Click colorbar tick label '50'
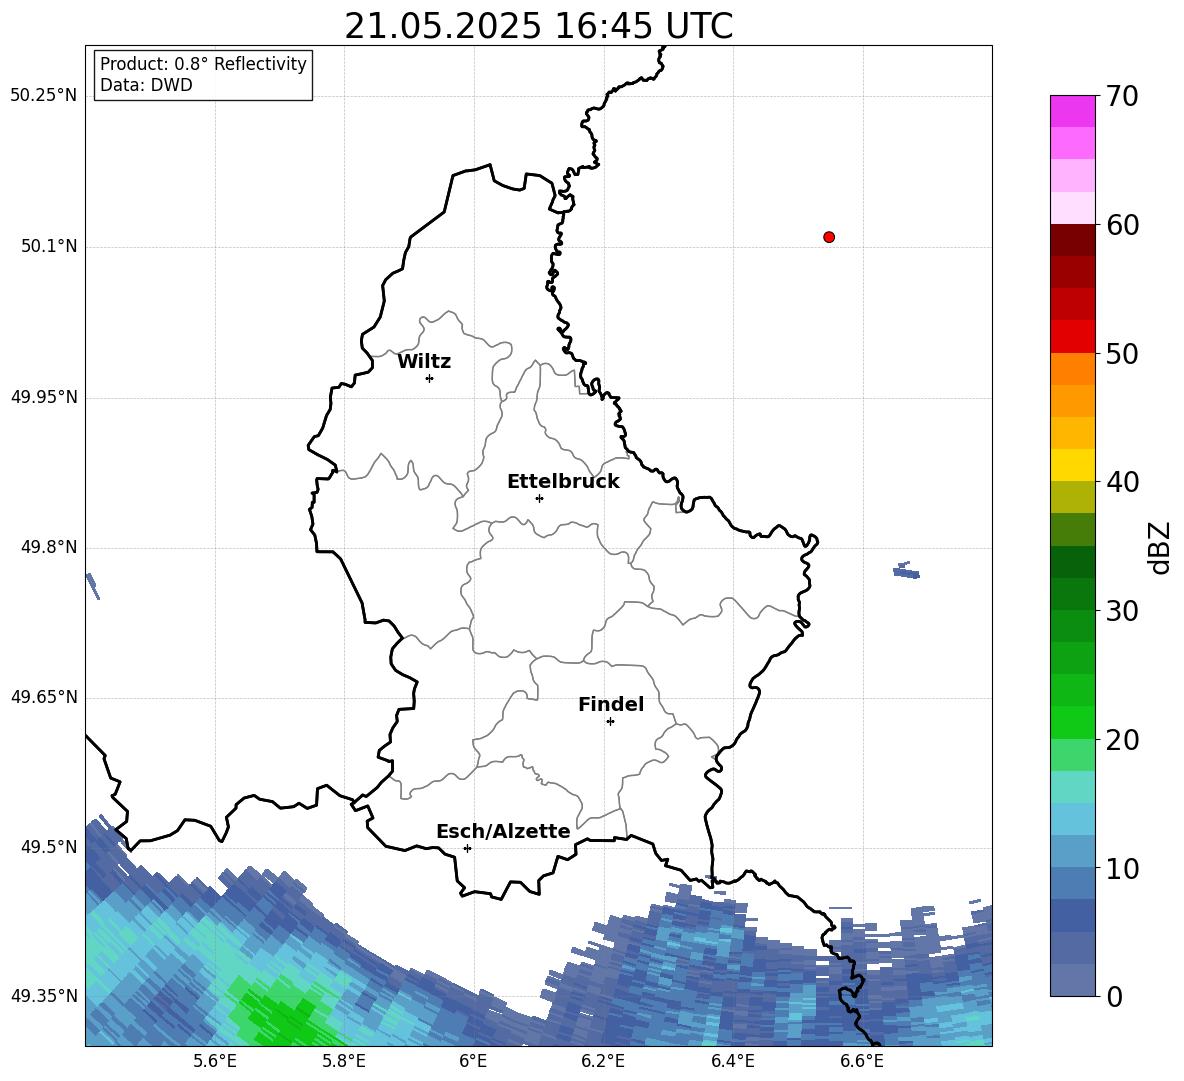The width and height of the screenshot is (1184, 1081). 1122,353
